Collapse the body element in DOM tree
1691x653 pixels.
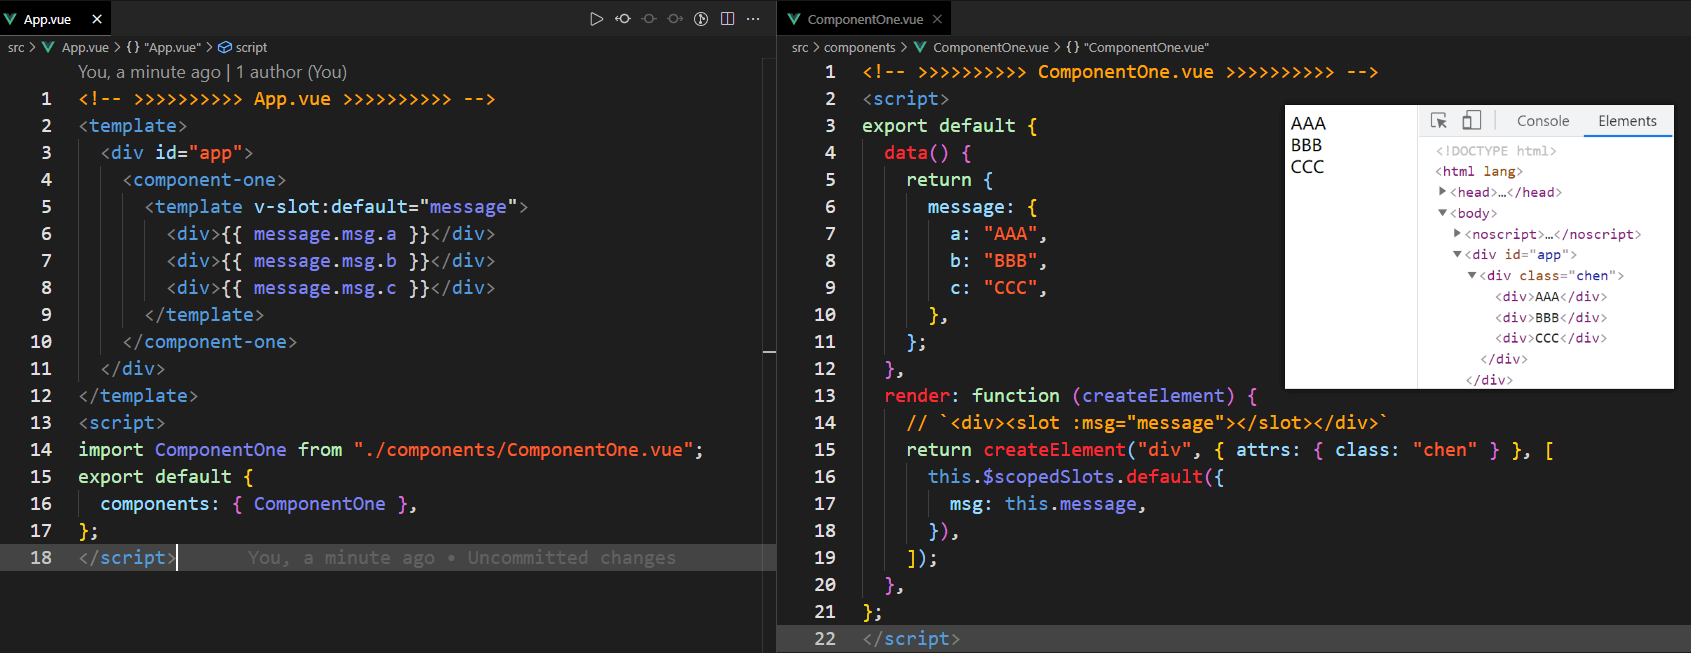[1442, 213]
